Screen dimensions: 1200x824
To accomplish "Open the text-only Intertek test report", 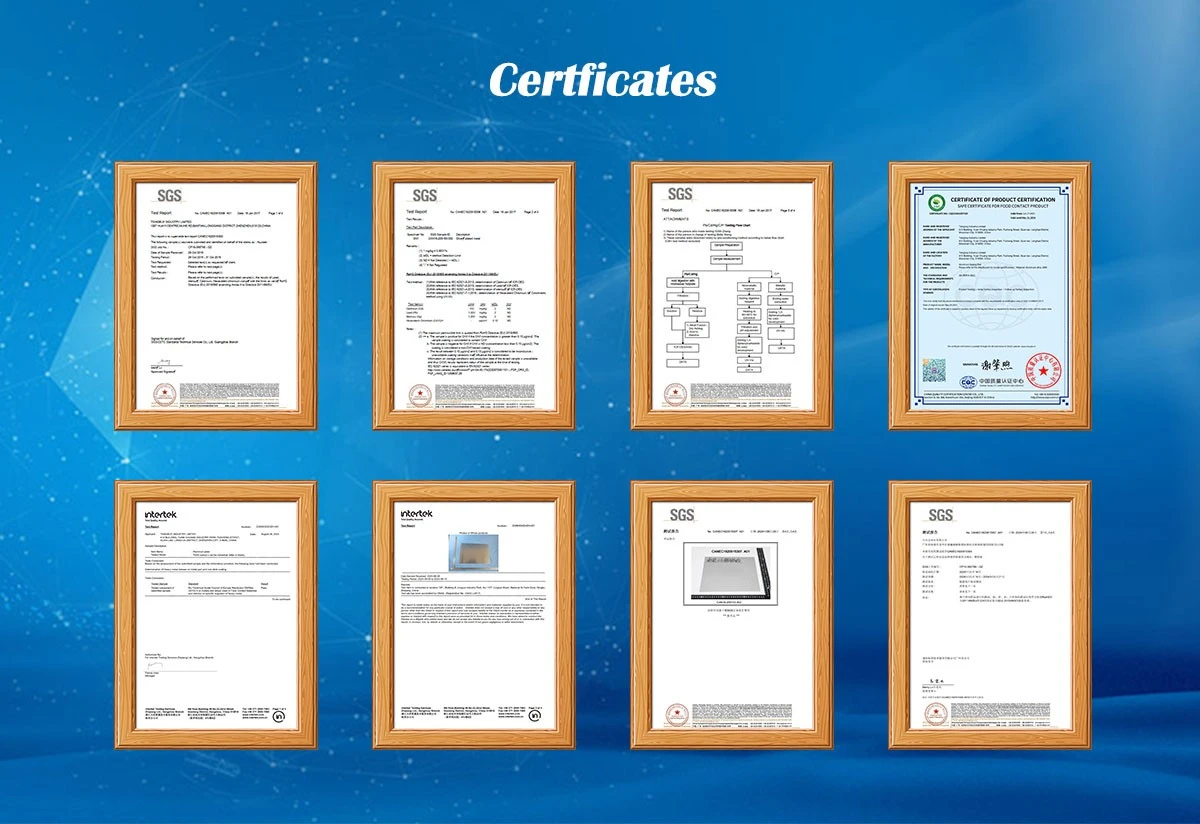I will pos(215,614).
